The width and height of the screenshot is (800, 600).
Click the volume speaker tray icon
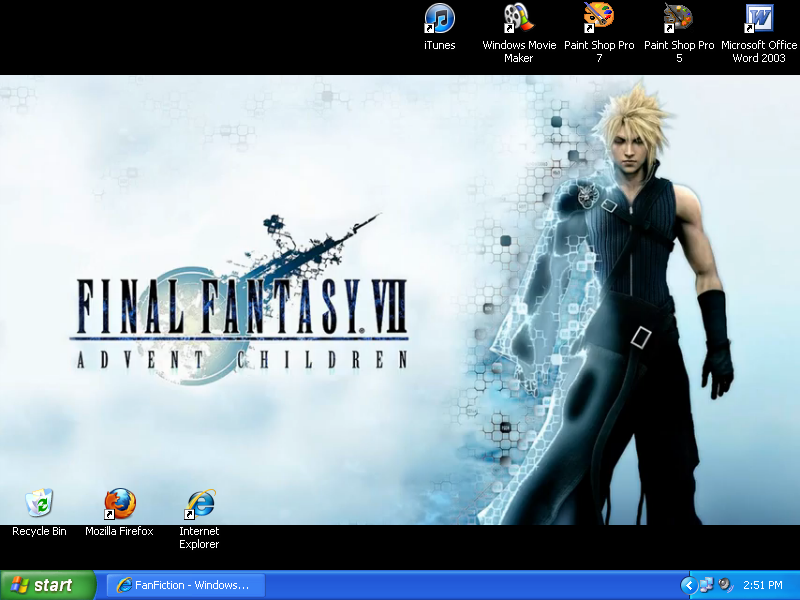(x=724, y=585)
